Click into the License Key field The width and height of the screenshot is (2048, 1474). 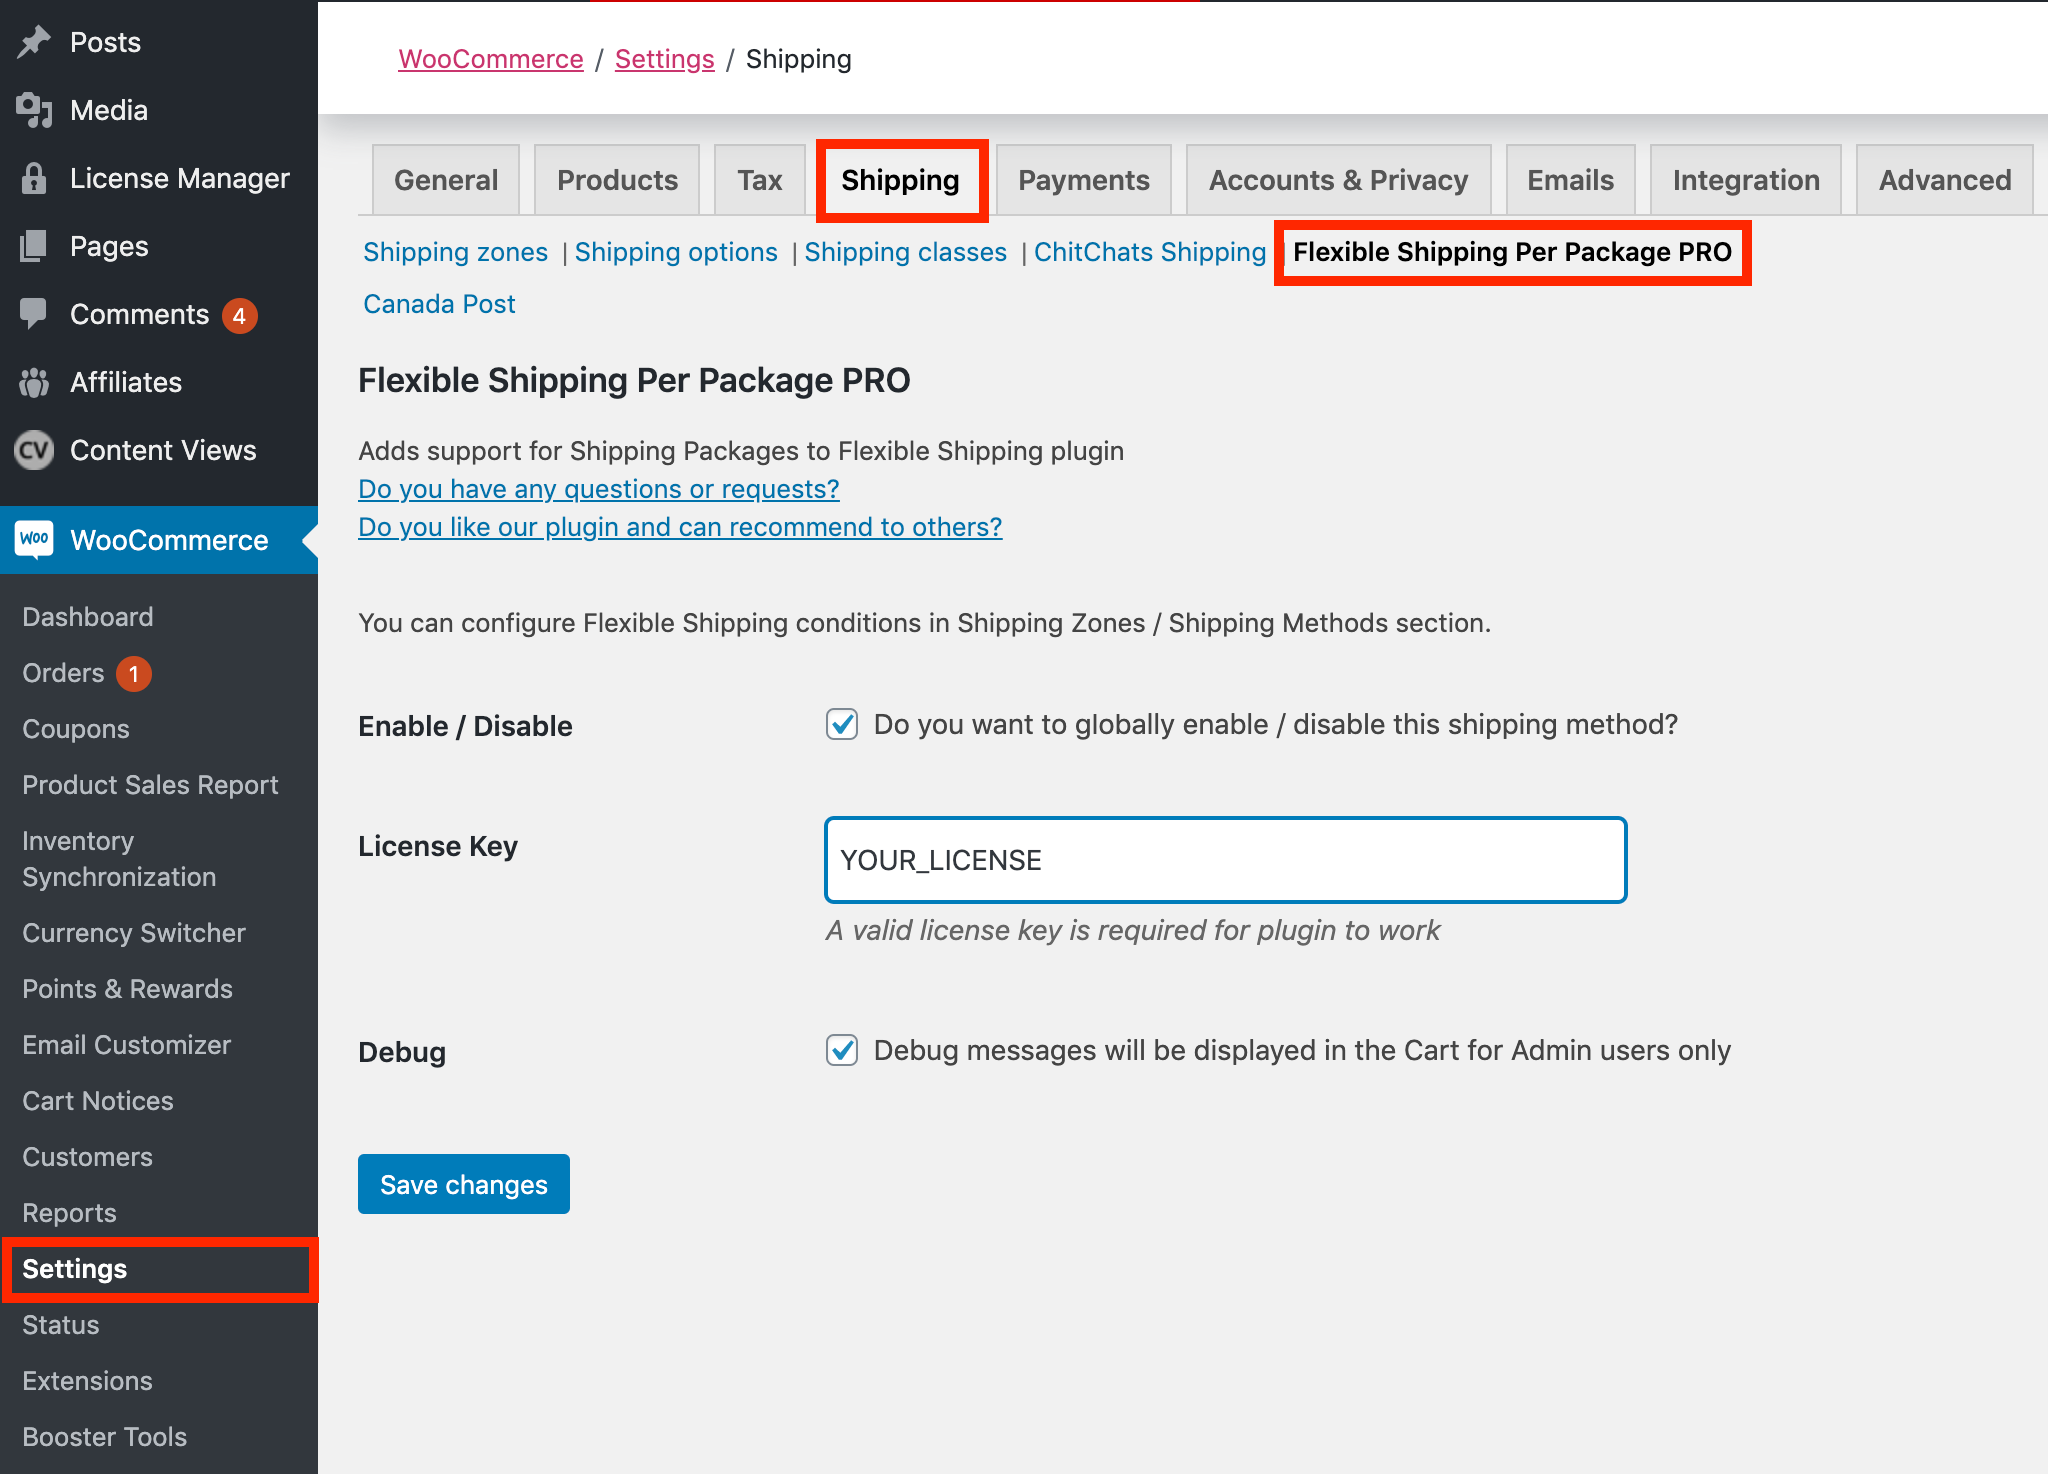1225,860
